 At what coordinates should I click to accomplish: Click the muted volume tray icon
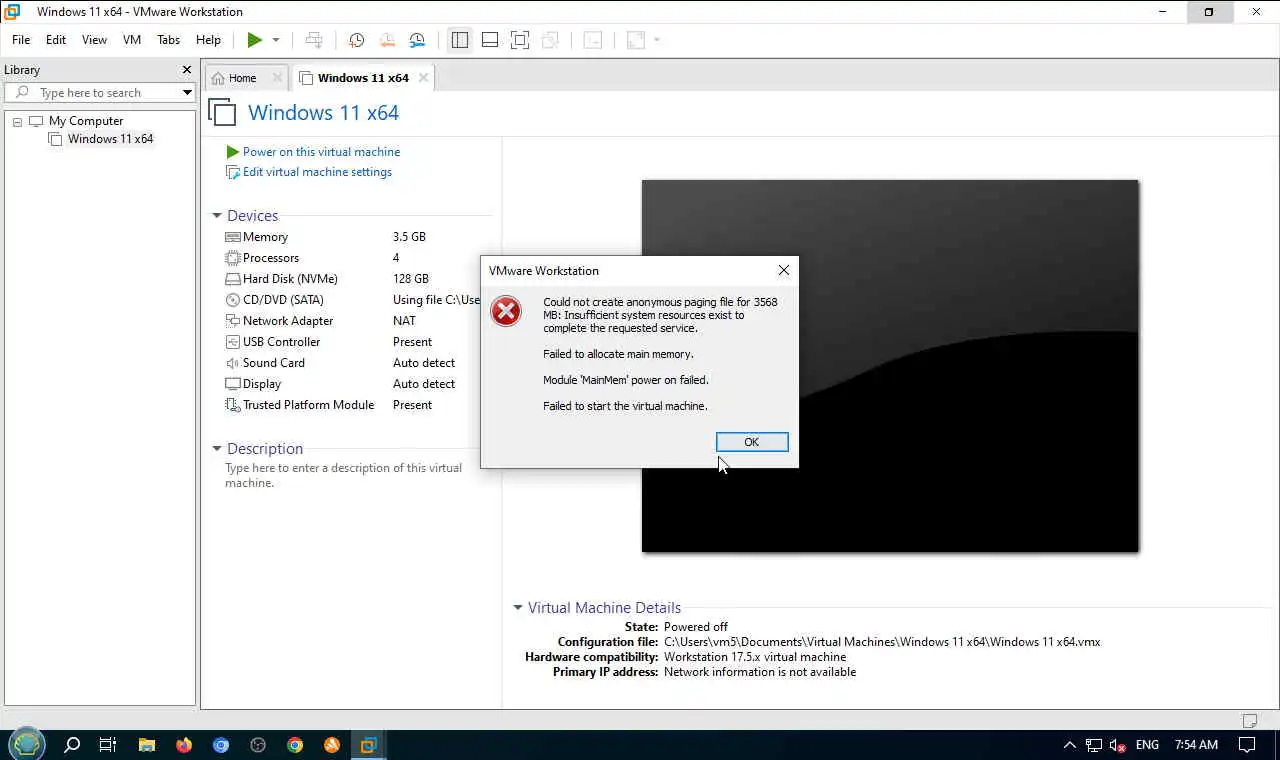[x=1118, y=745]
